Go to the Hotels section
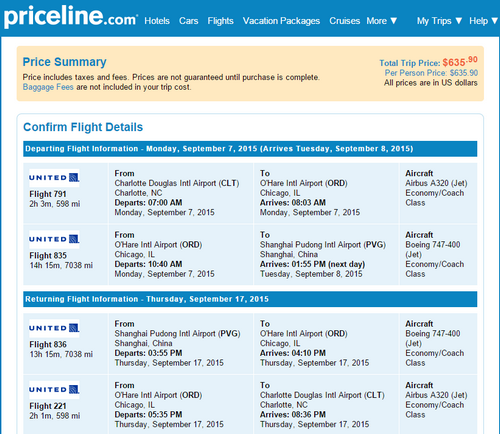 click(x=157, y=21)
